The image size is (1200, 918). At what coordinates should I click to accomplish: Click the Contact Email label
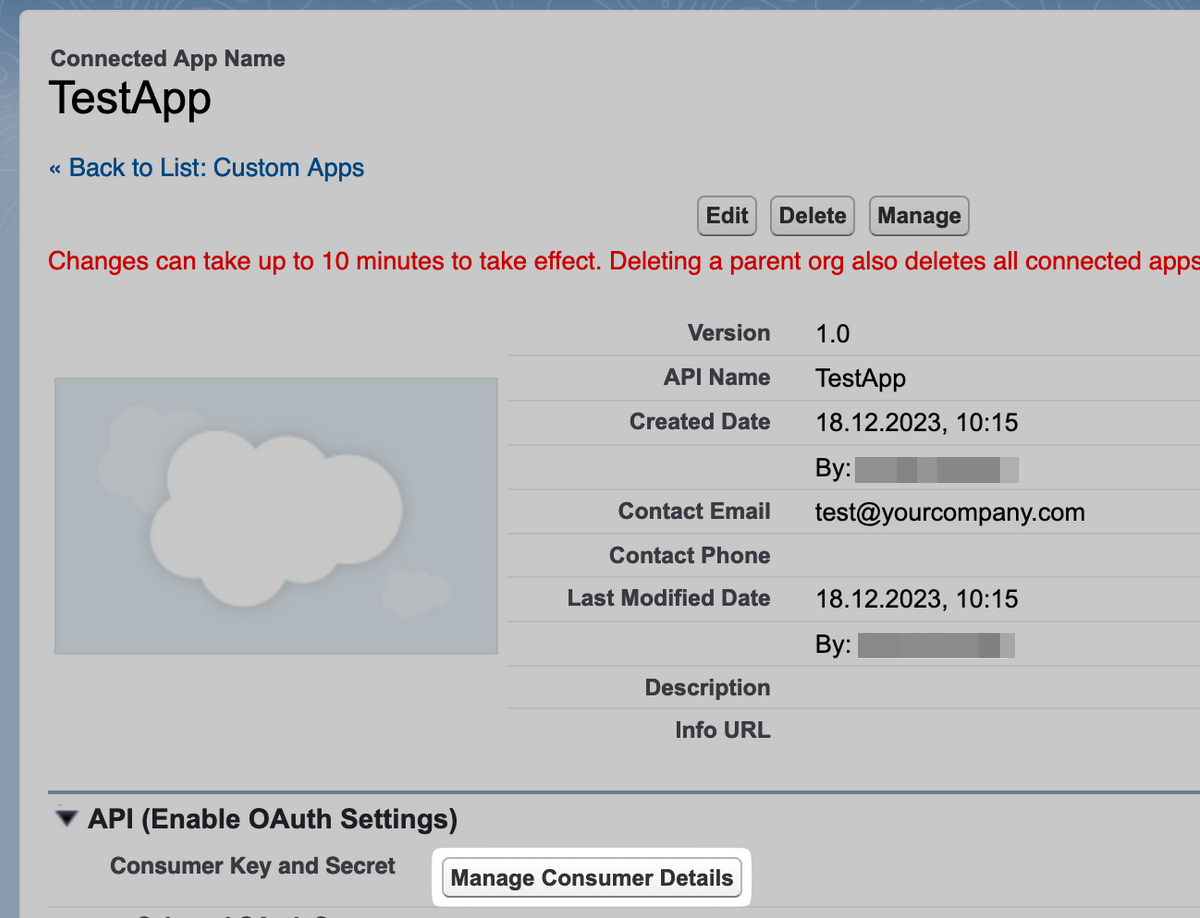tap(694, 511)
